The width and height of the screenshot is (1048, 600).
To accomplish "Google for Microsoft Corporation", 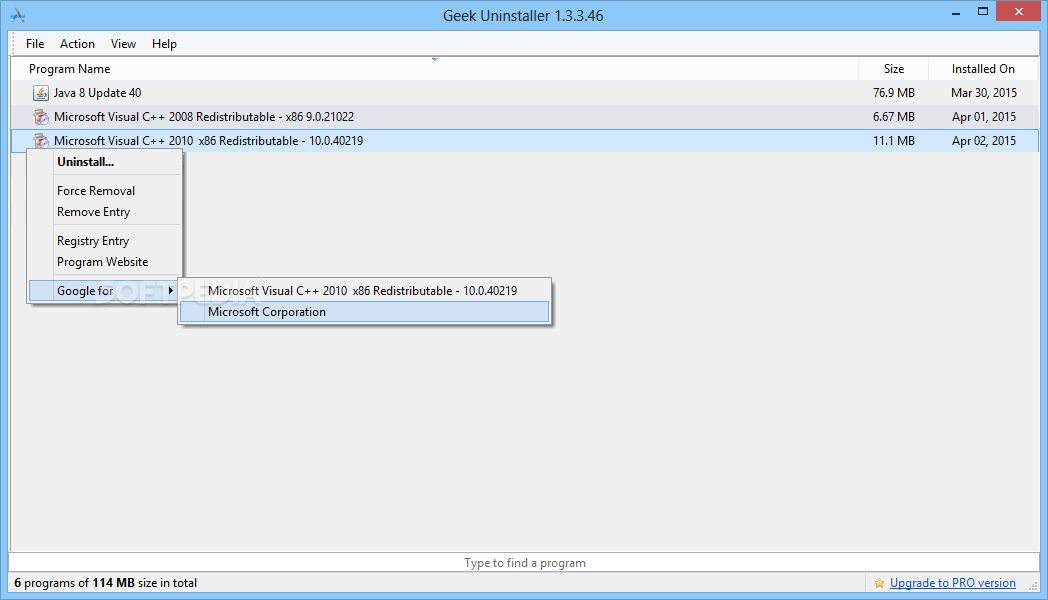I will (x=364, y=312).
